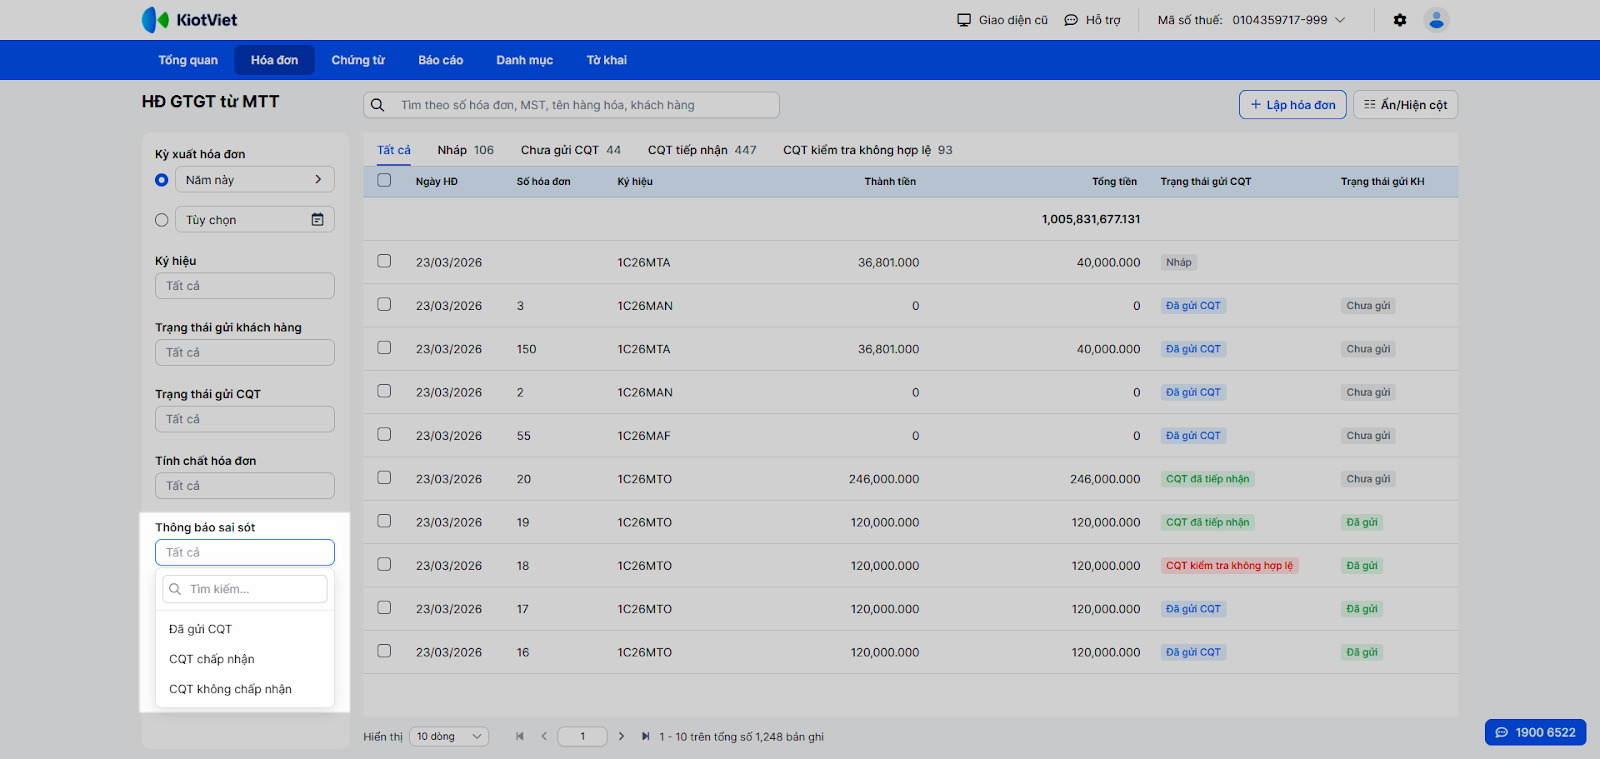The width and height of the screenshot is (1600, 759).
Task: Click the user profile avatar icon
Action: [1436, 20]
